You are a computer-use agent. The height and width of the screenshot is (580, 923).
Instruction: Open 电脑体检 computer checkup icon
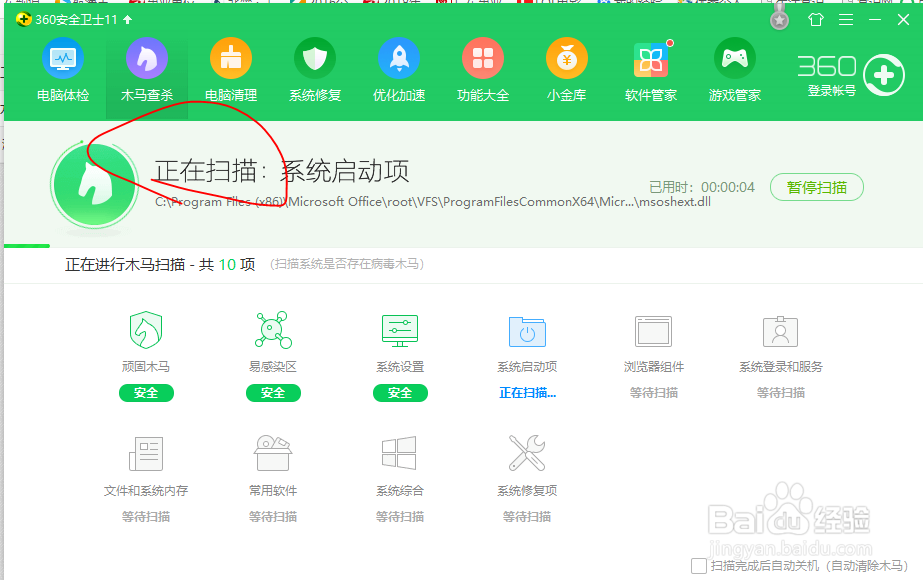pos(63,58)
